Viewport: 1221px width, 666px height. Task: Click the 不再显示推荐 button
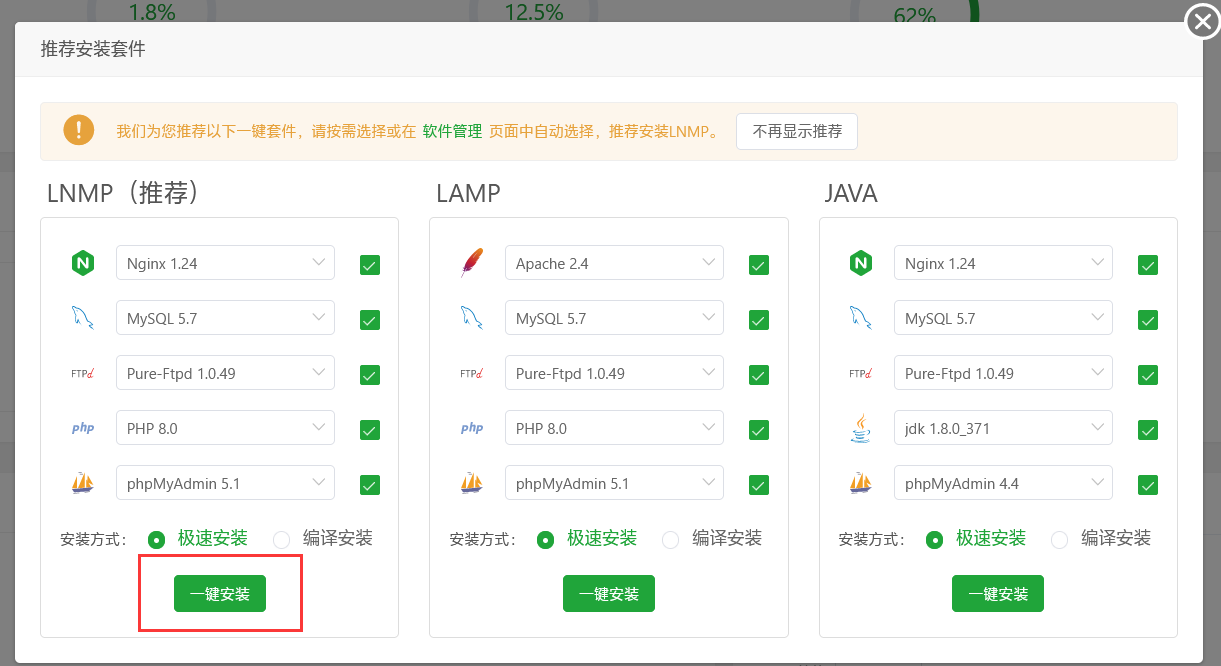(x=797, y=131)
